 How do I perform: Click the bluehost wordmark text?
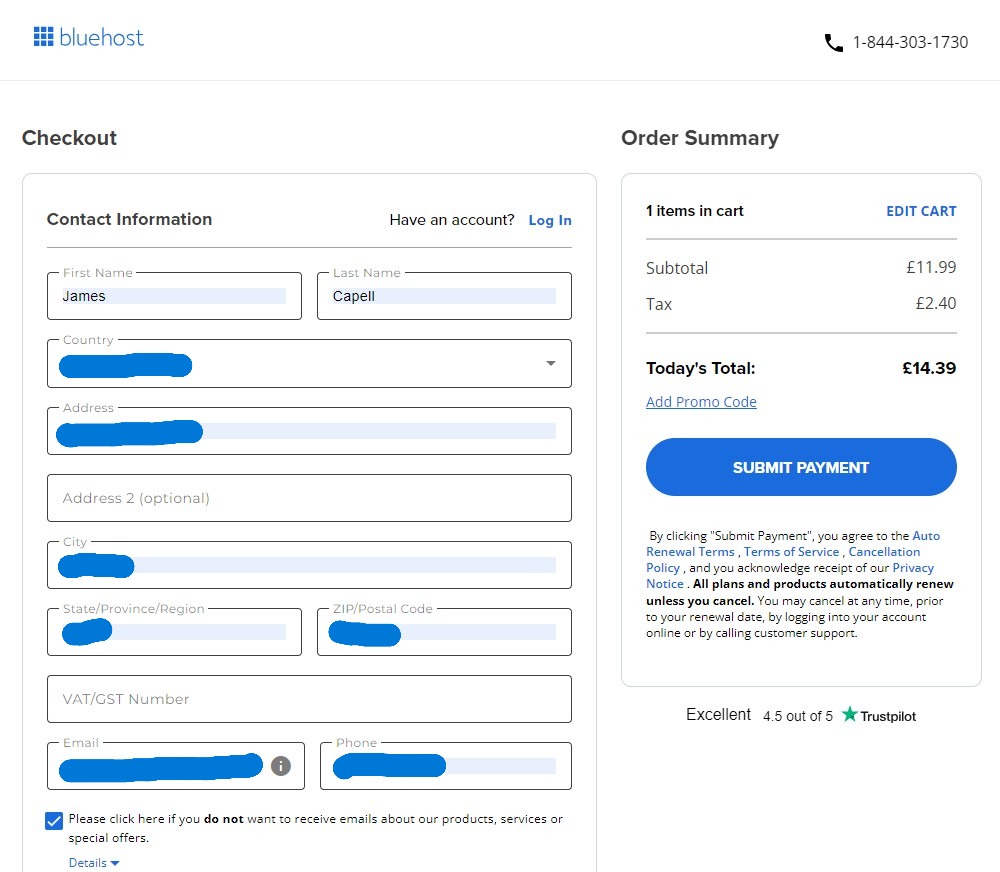101,37
